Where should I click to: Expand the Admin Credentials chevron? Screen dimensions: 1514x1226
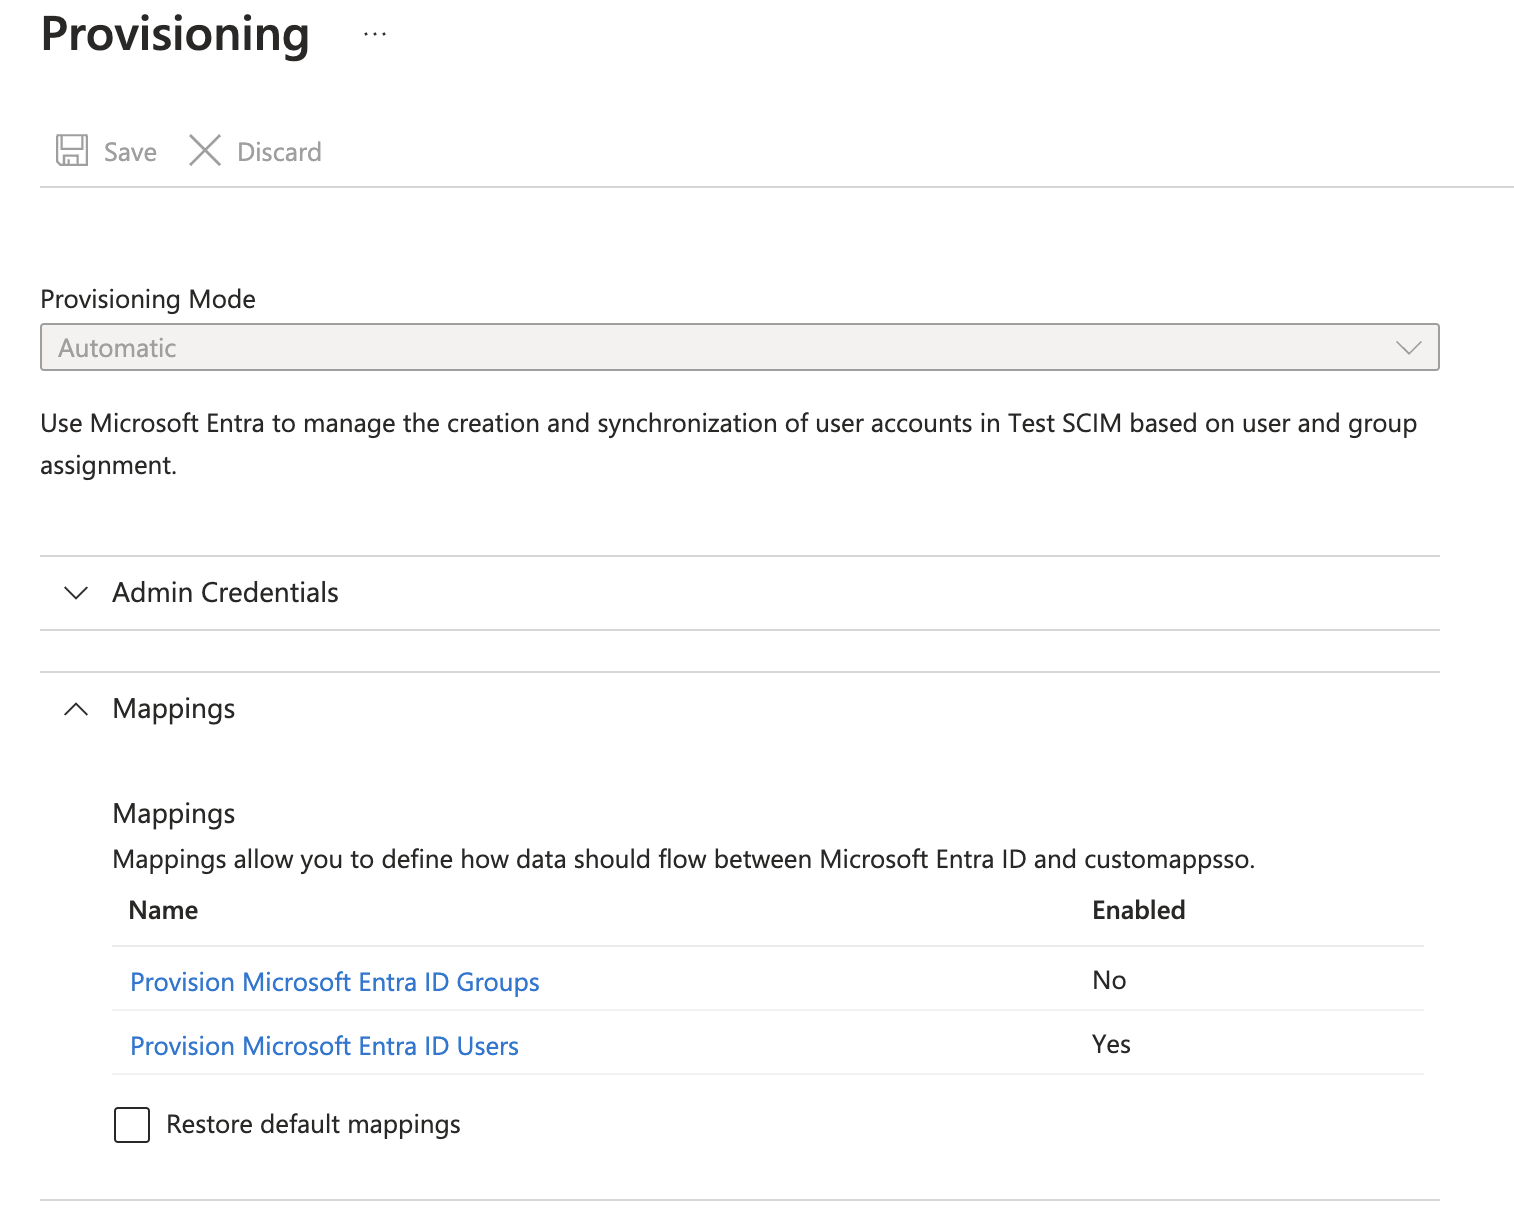[76, 593]
